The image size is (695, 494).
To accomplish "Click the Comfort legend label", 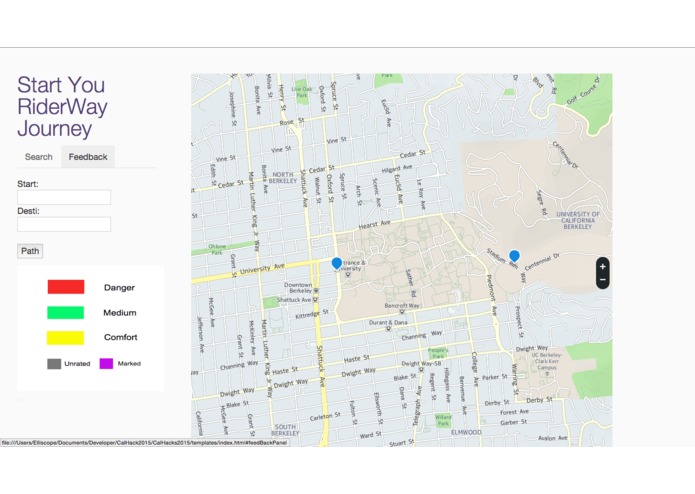I will point(121,337).
